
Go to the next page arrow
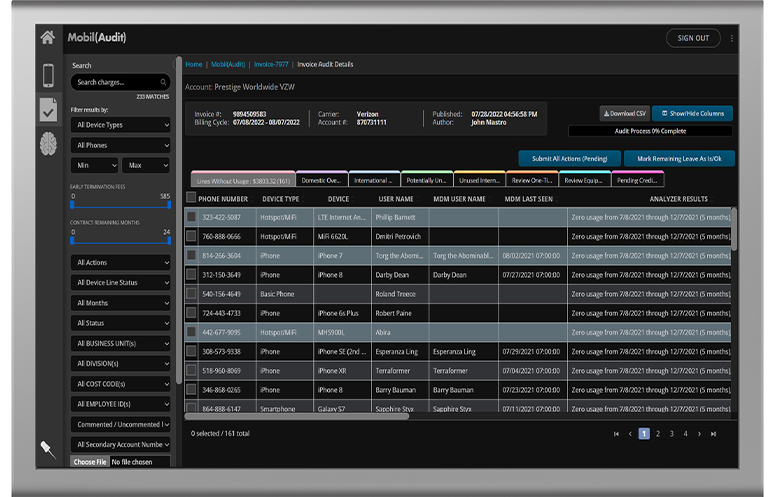coord(699,433)
